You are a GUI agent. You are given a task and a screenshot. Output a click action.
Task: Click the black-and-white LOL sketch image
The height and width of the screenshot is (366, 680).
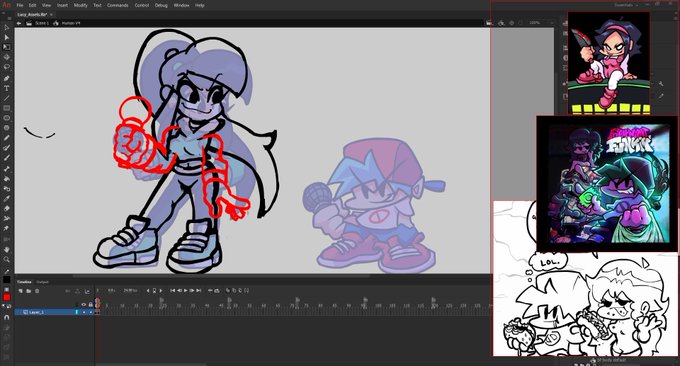585,304
